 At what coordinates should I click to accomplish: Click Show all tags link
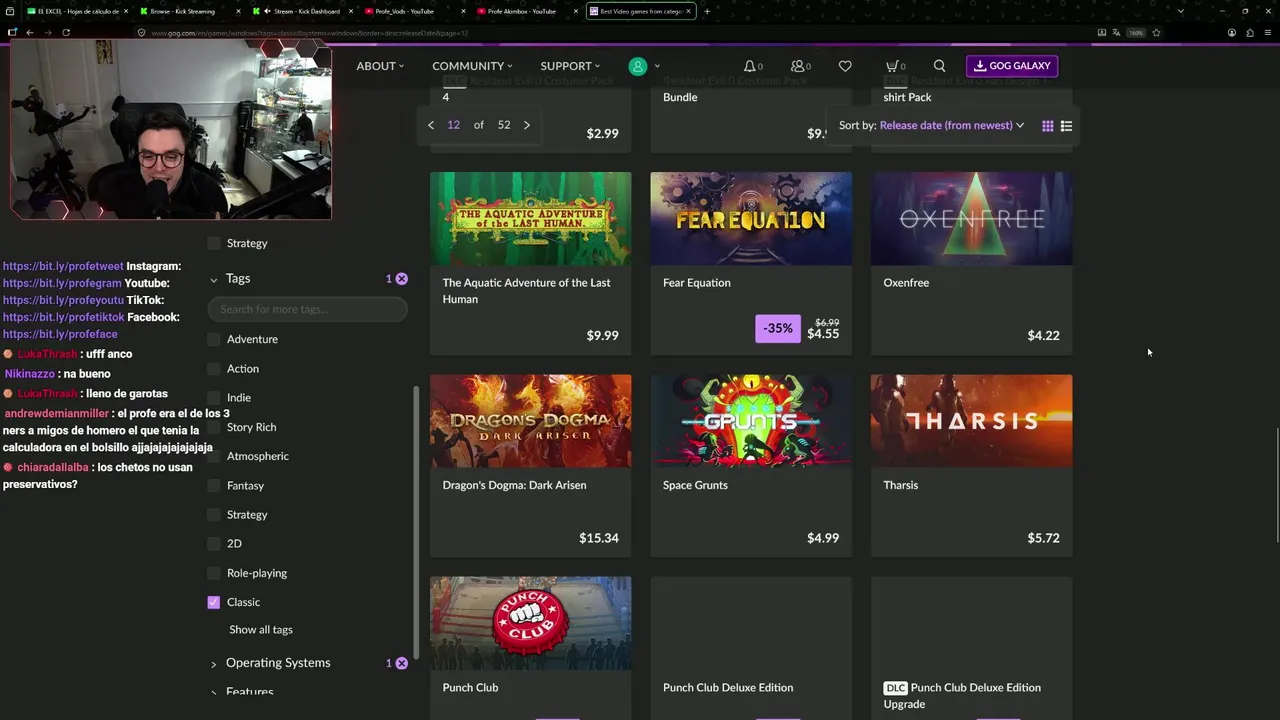click(x=261, y=630)
